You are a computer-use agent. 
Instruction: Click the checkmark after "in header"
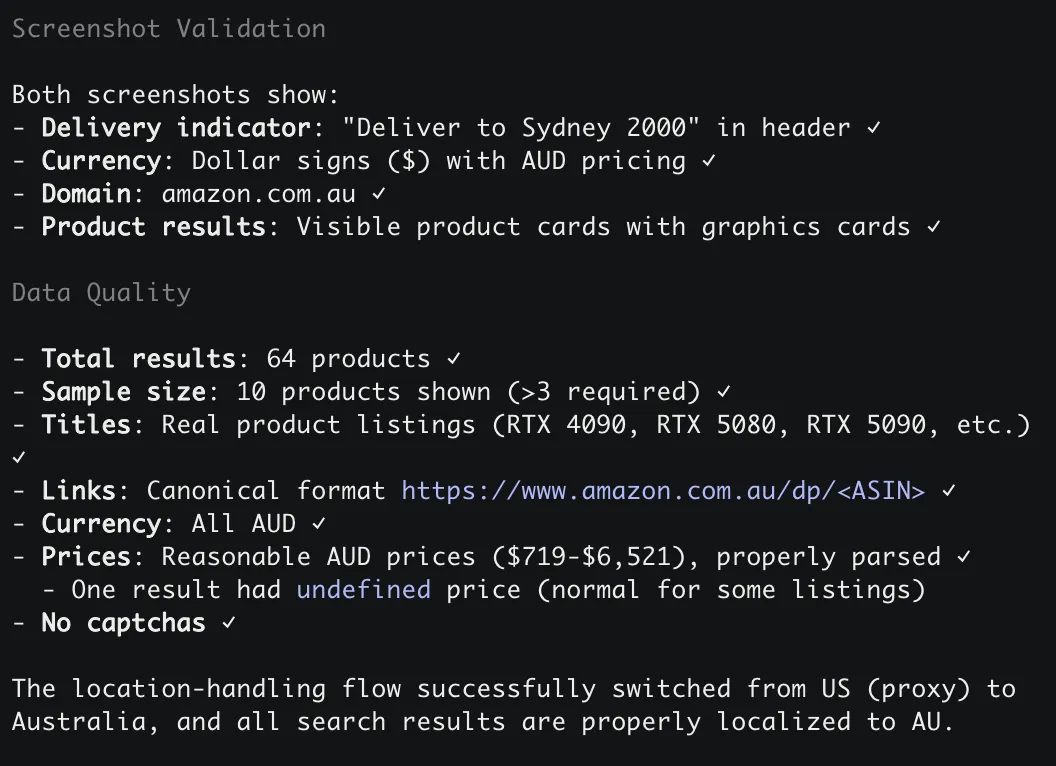874,128
